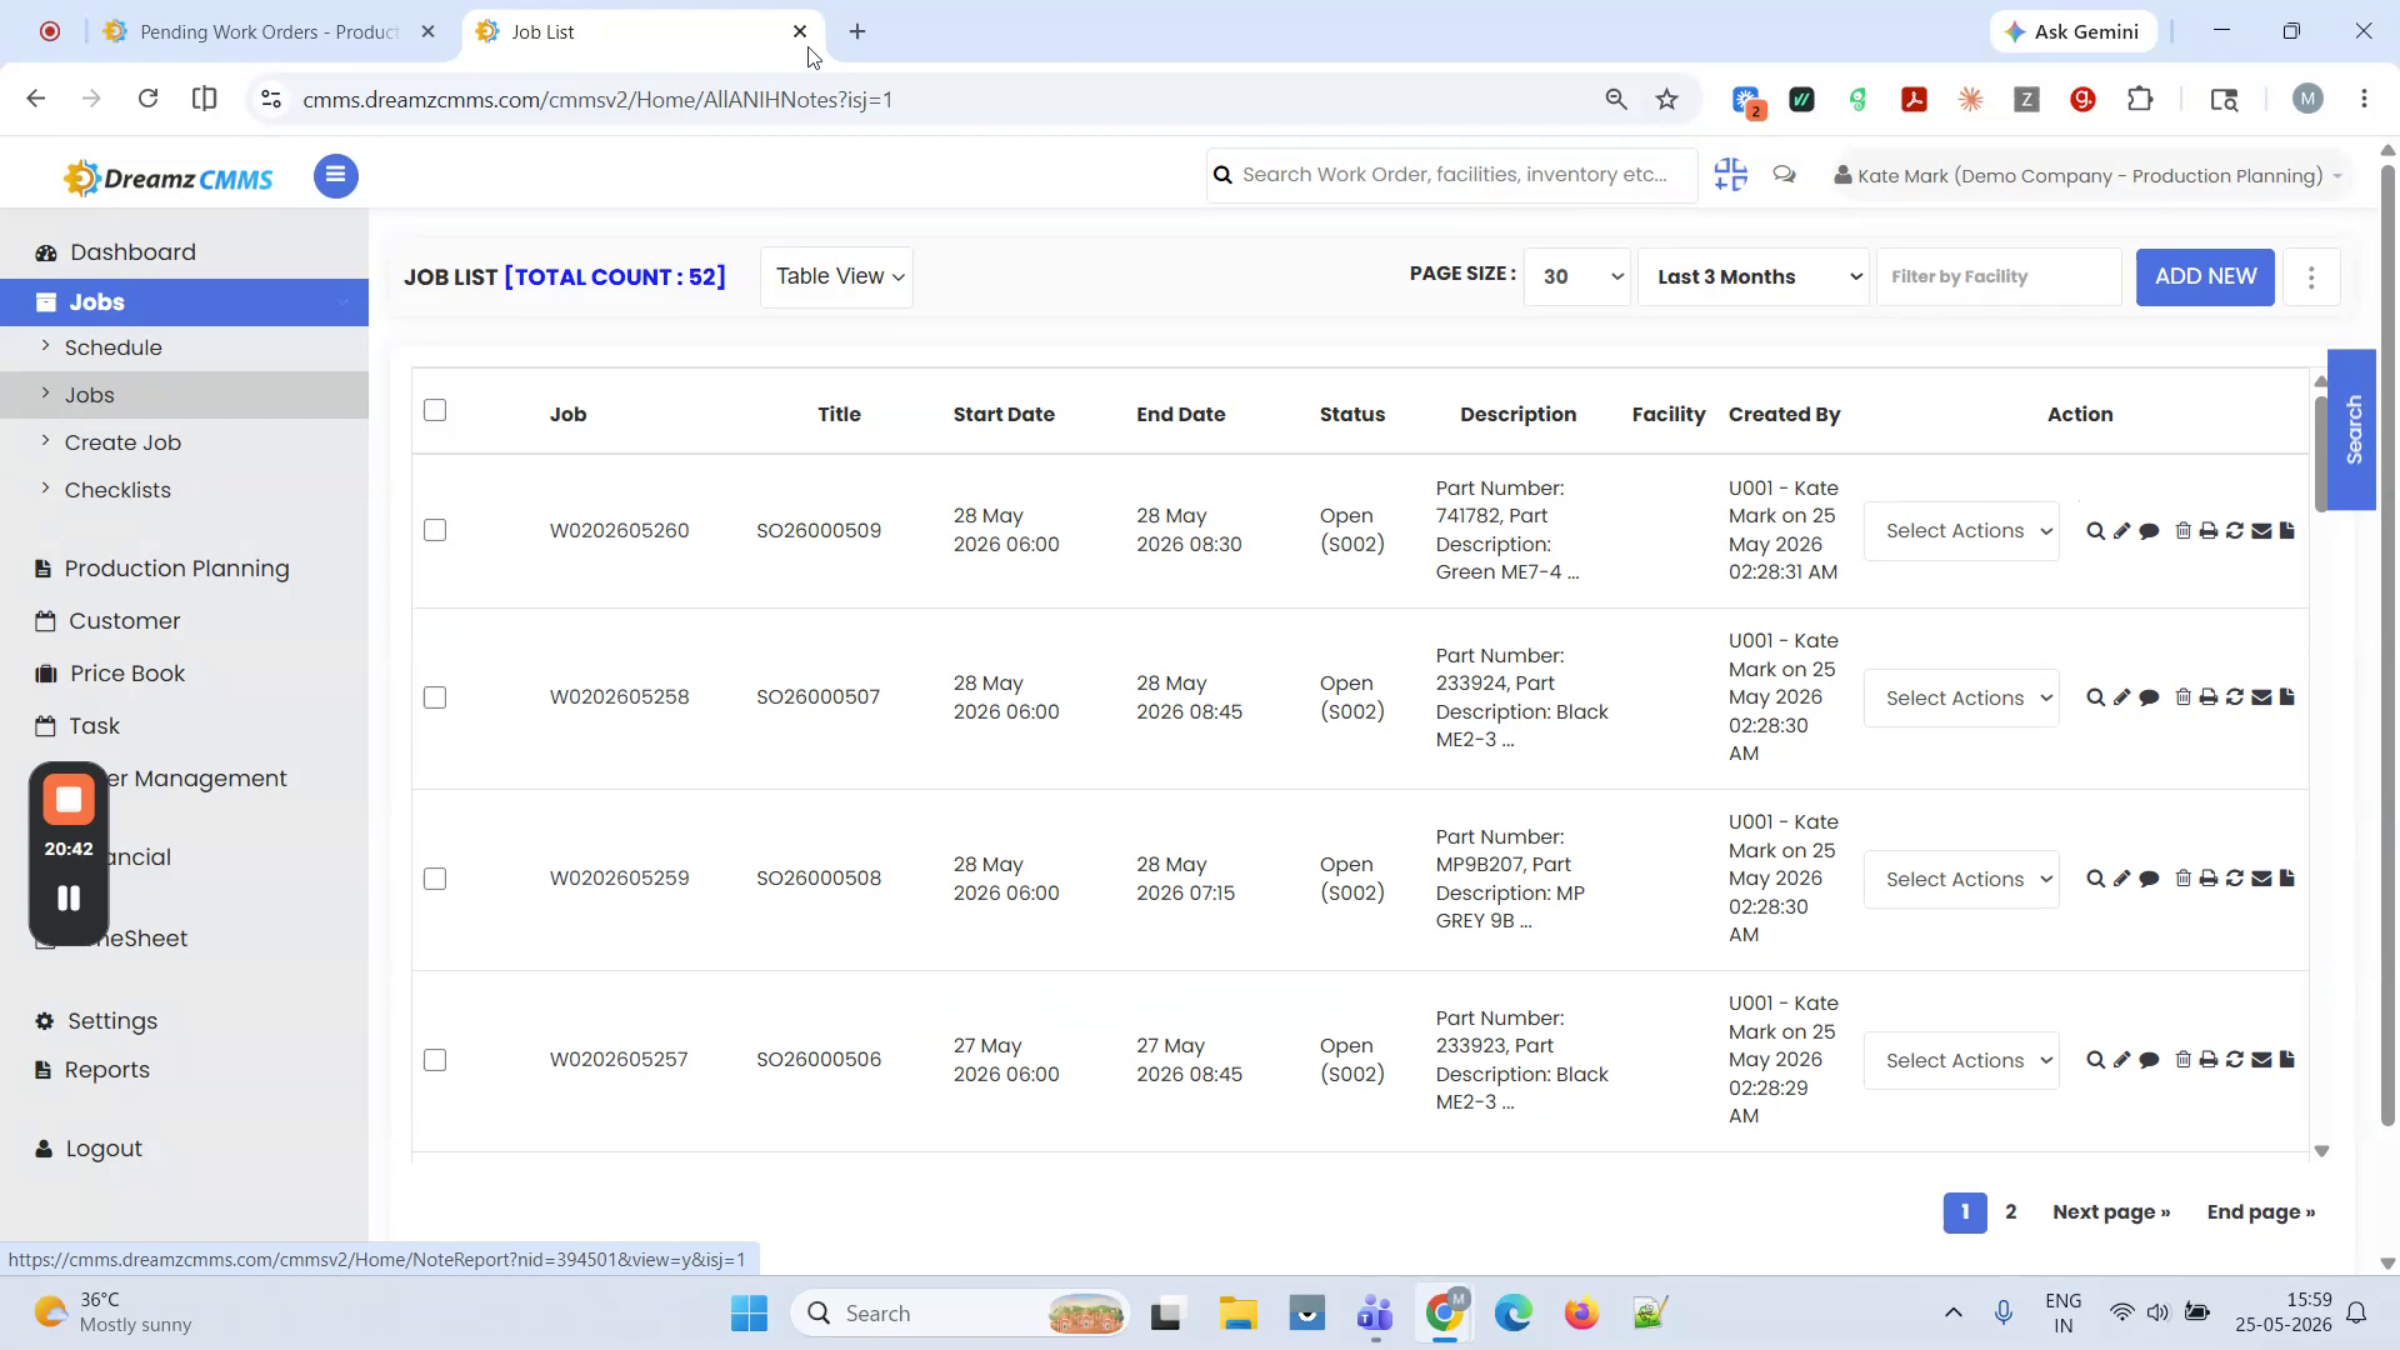The height and width of the screenshot is (1350, 2400).
Task: Select Create Job in the Jobs submenu
Action: 123,443
